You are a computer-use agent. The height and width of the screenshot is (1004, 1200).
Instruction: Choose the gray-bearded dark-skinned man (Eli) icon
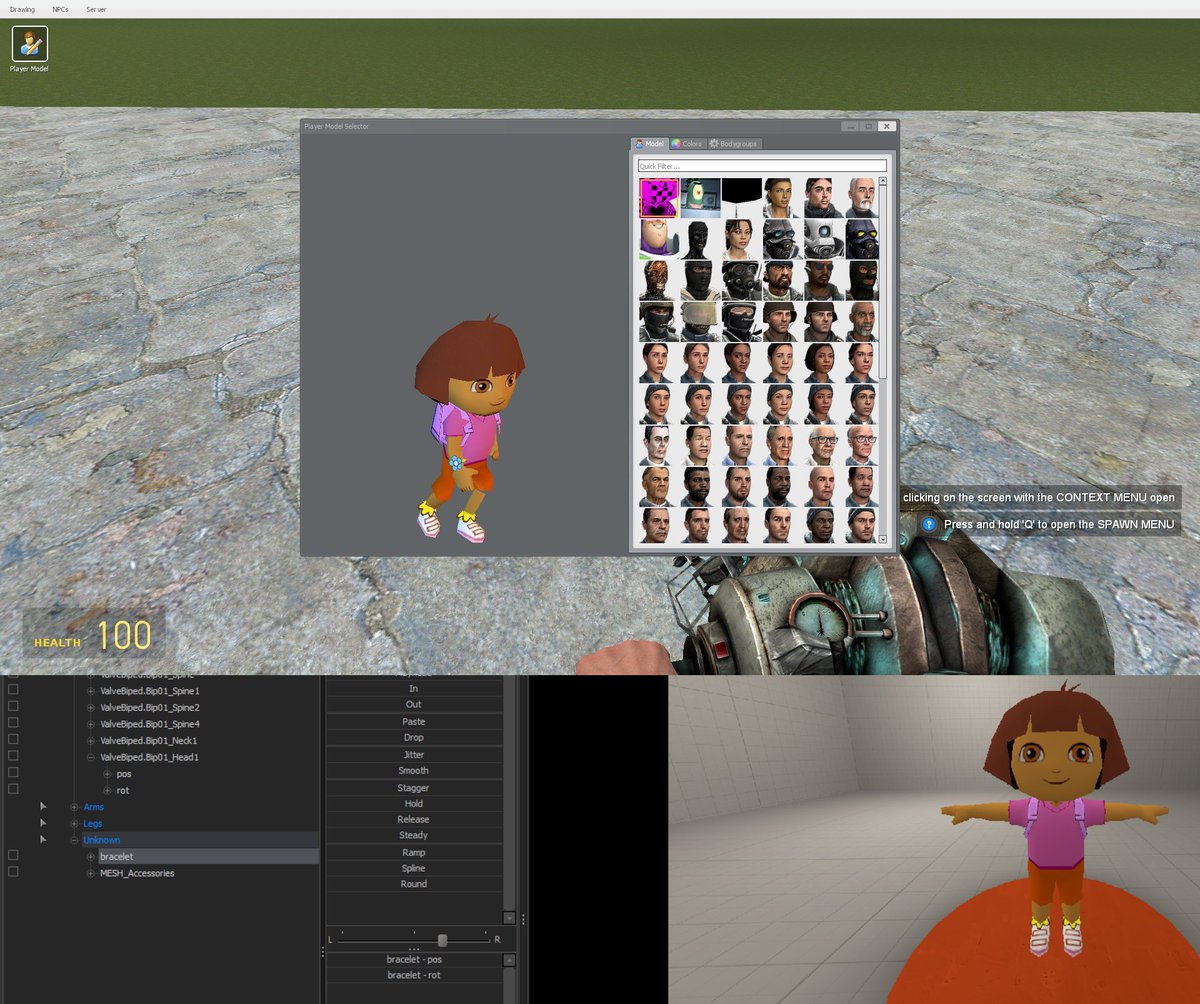863,321
